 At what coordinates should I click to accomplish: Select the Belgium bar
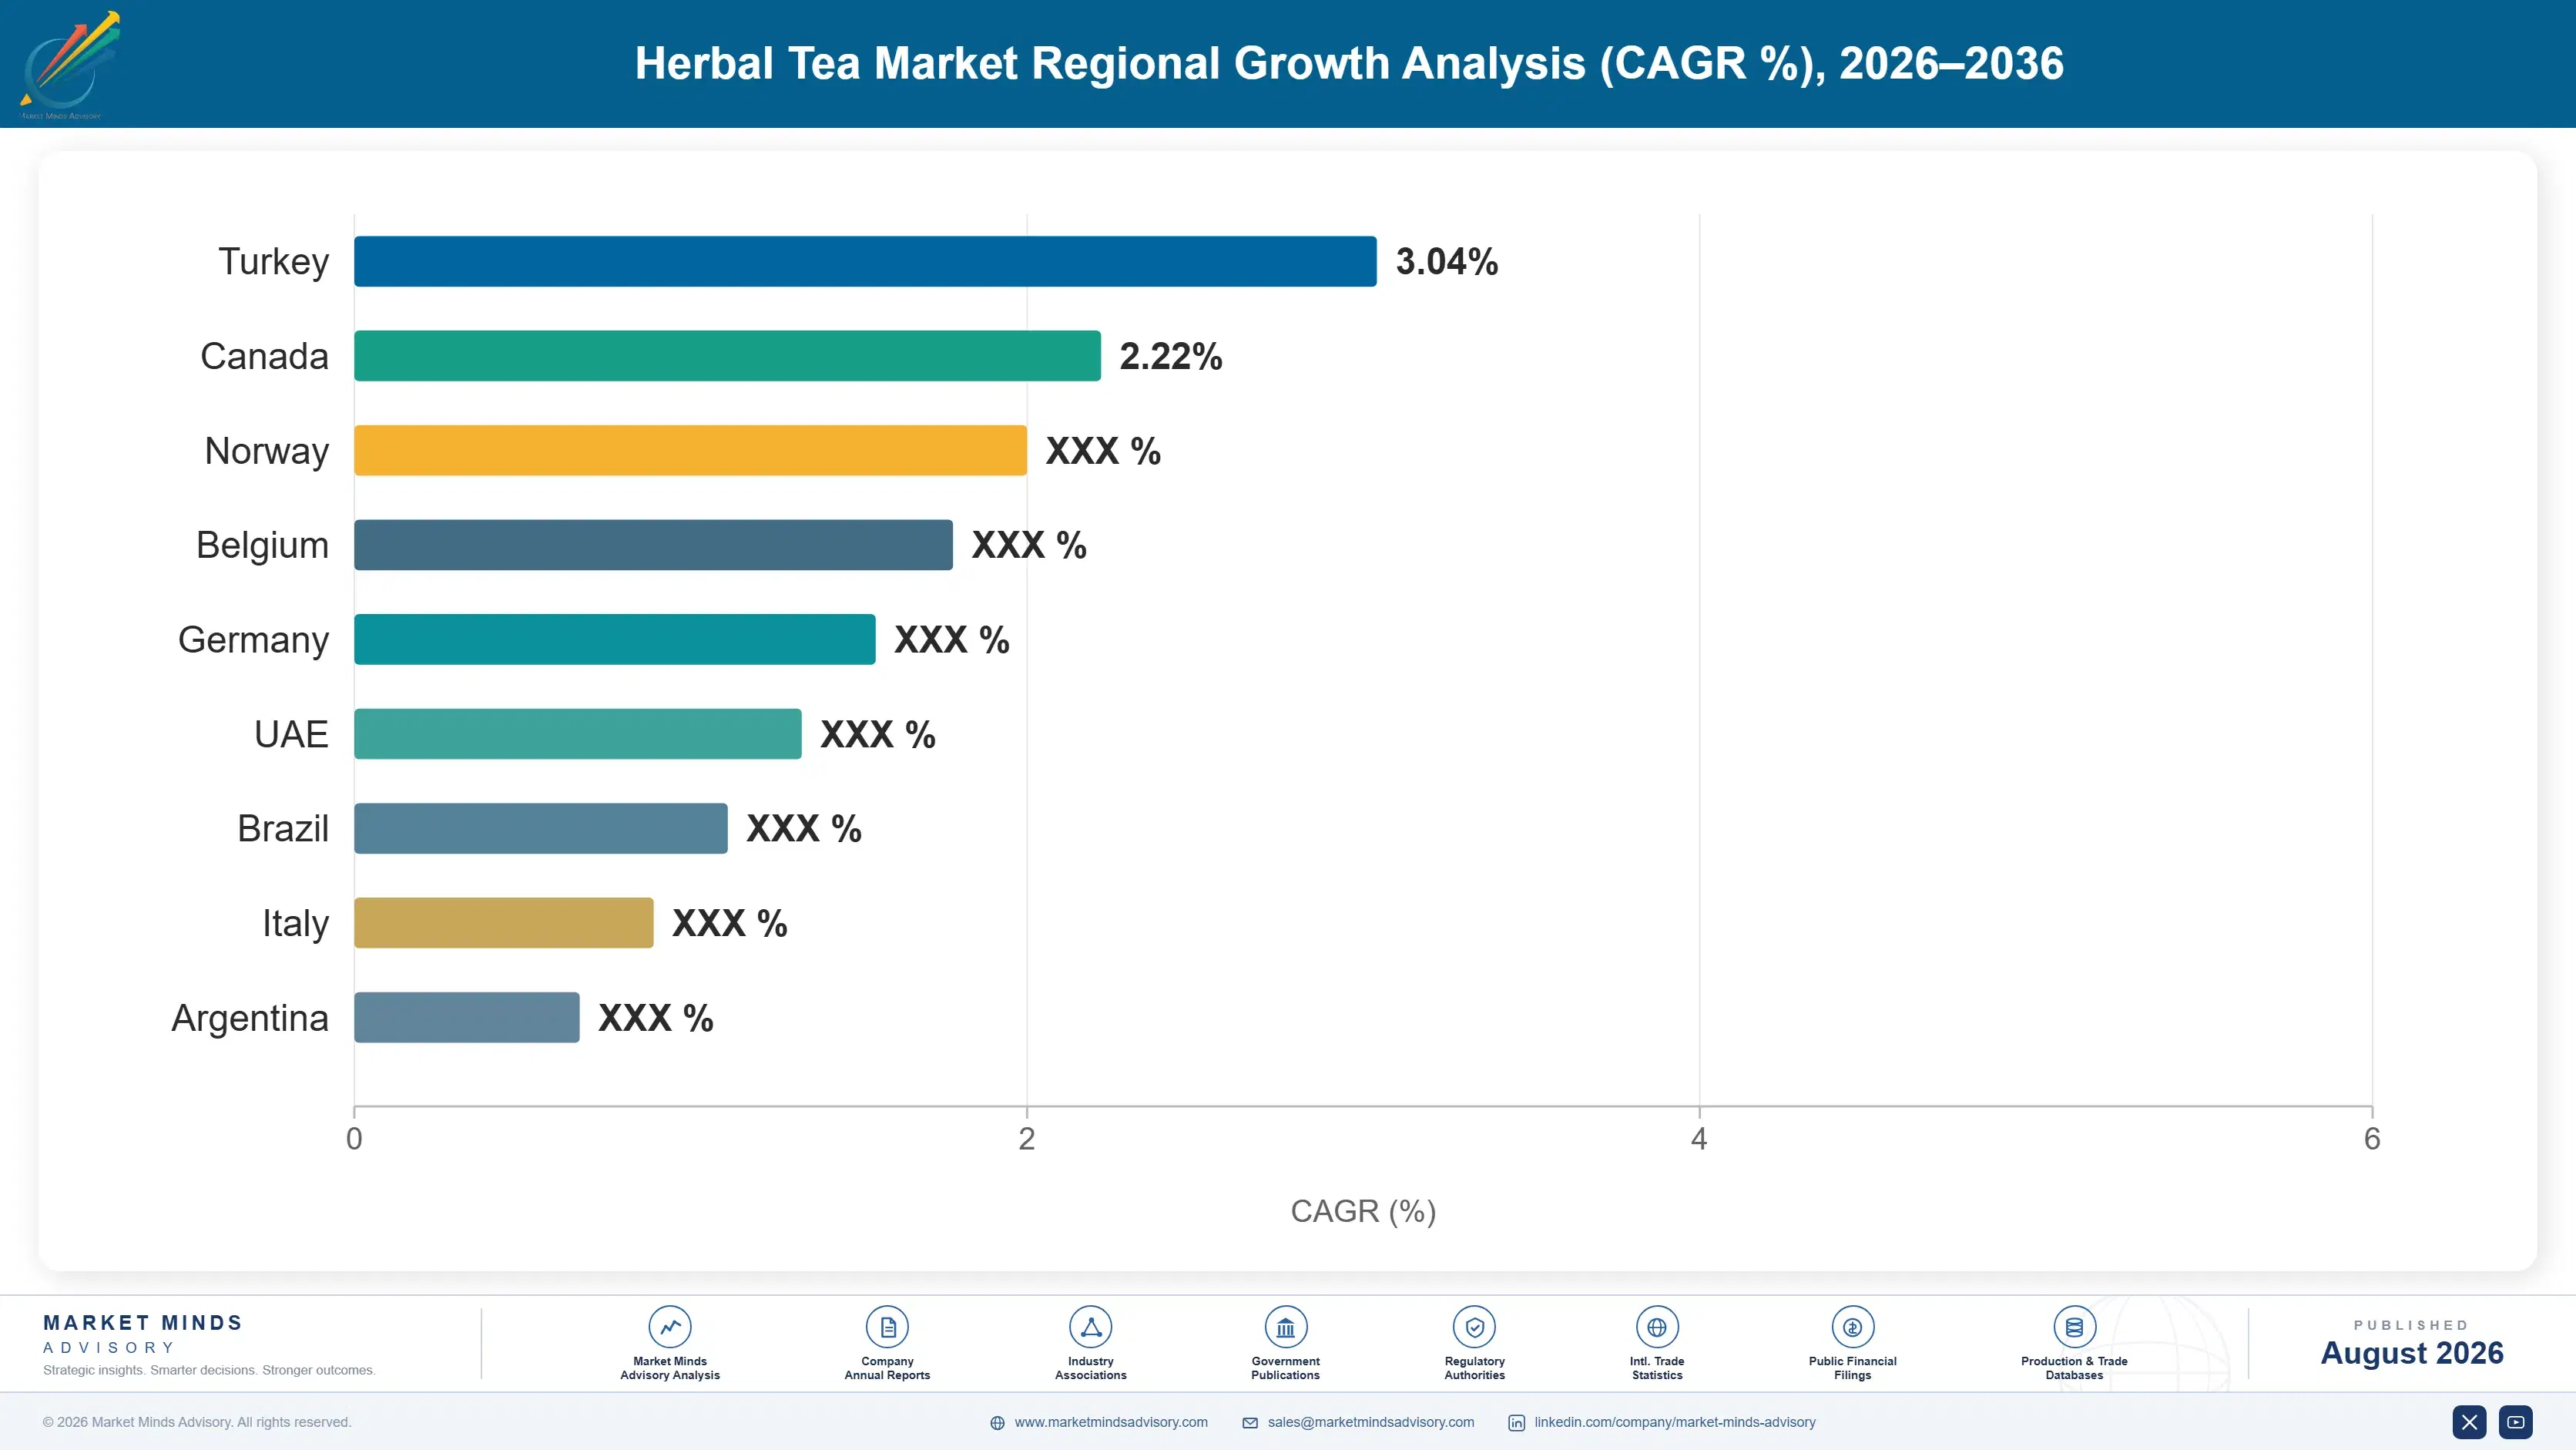tap(653, 545)
